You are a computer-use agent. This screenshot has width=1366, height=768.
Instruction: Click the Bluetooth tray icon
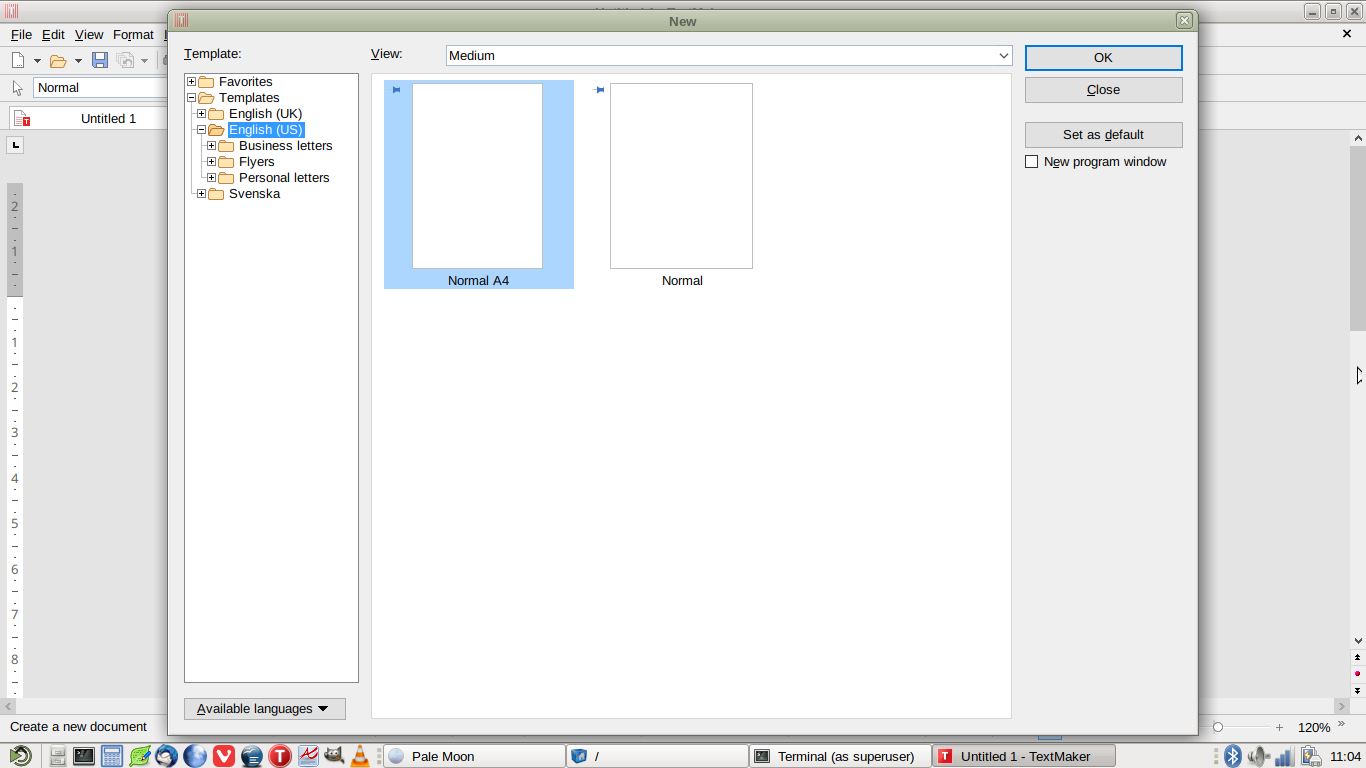click(1233, 756)
